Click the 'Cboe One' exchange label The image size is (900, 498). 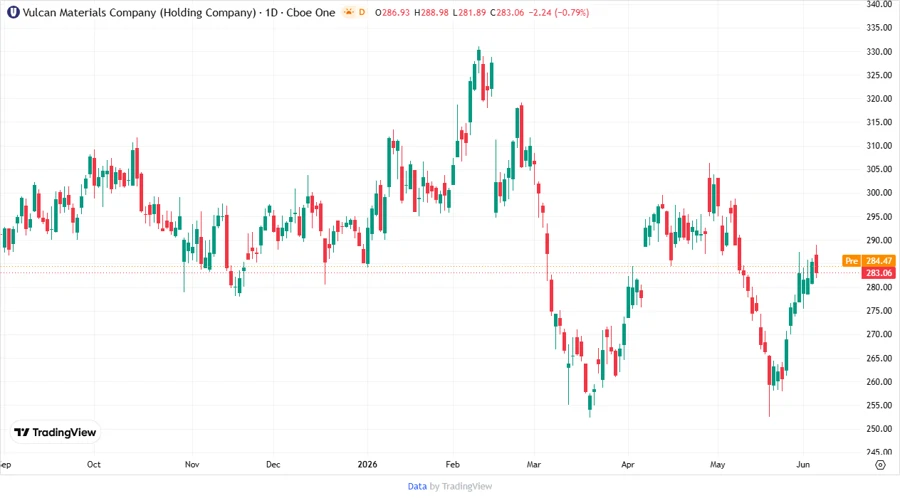(x=311, y=12)
